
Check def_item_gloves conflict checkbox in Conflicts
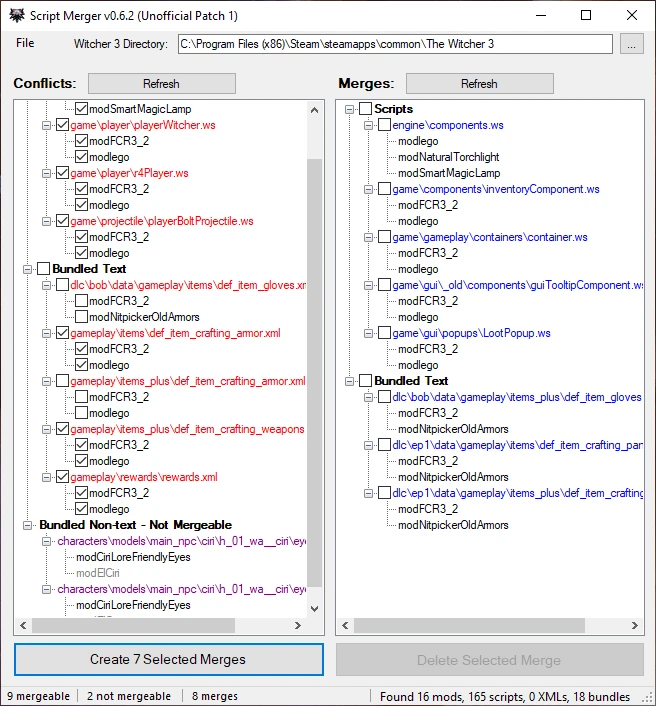pos(62,285)
